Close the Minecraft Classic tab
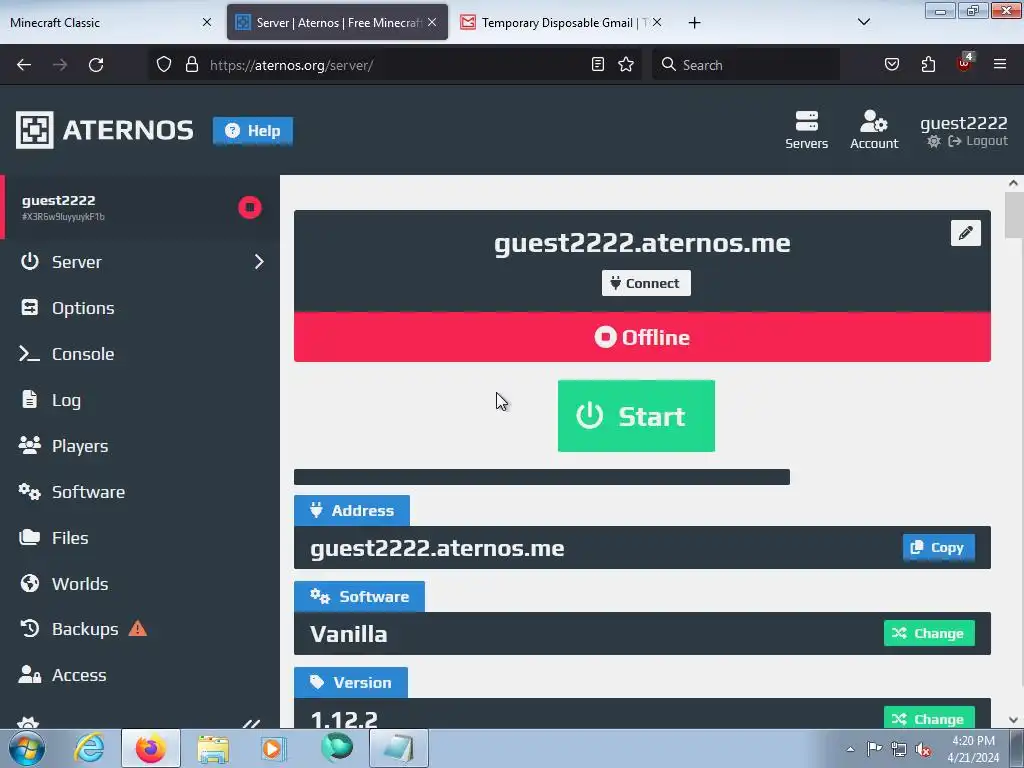Viewport: 1024px width, 768px height. pyautogui.click(x=206, y=22)
